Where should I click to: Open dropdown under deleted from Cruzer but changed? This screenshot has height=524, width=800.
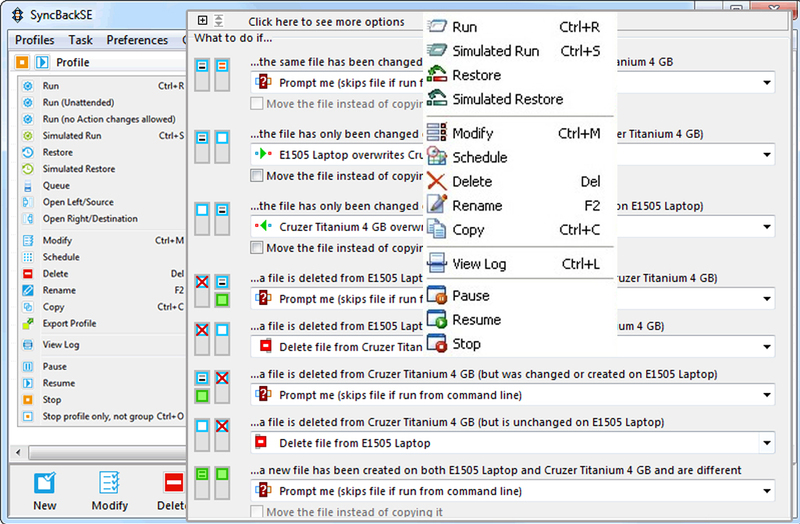pos(767,395)
